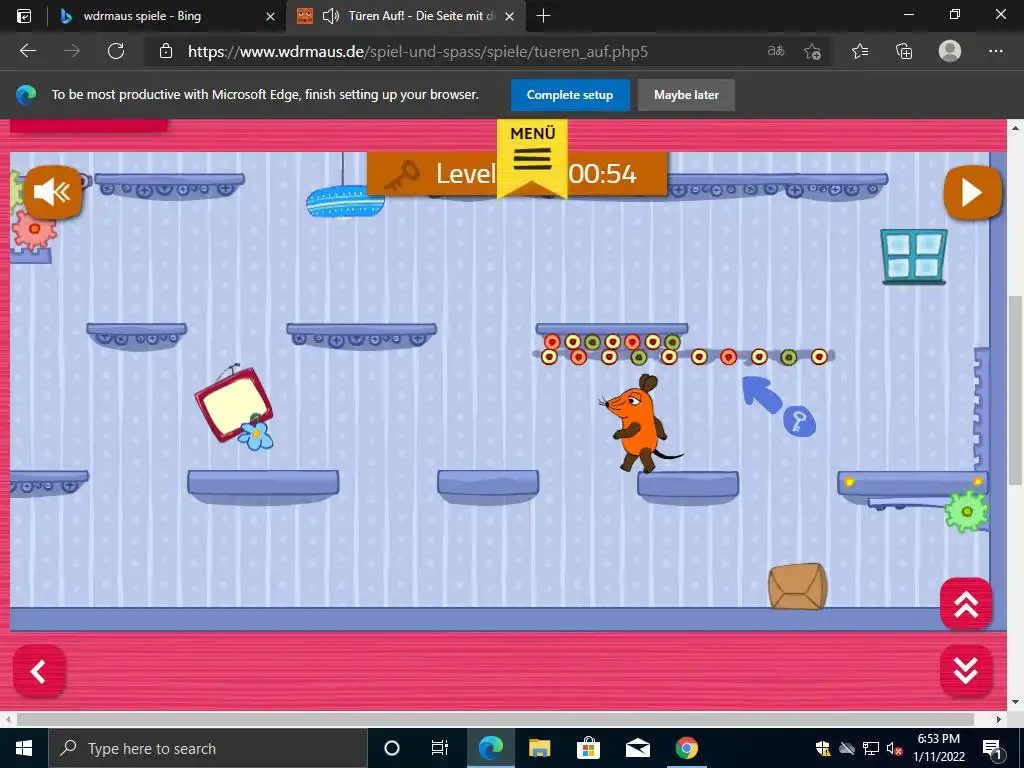
Task: Open File Explorer from taskbar
Action: (x=539, y=748)
